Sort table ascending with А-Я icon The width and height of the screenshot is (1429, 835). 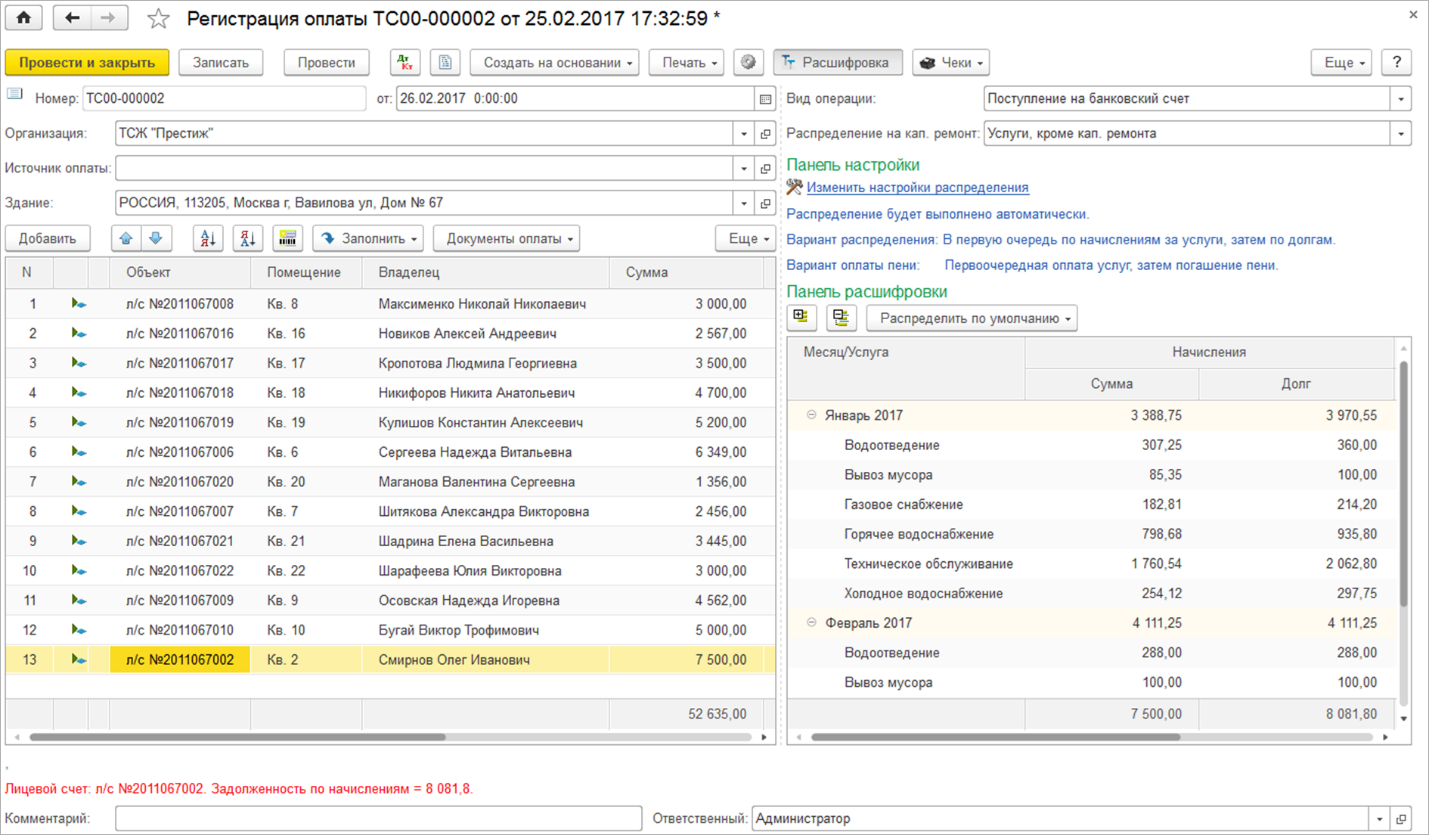click(x=208, y=239)
